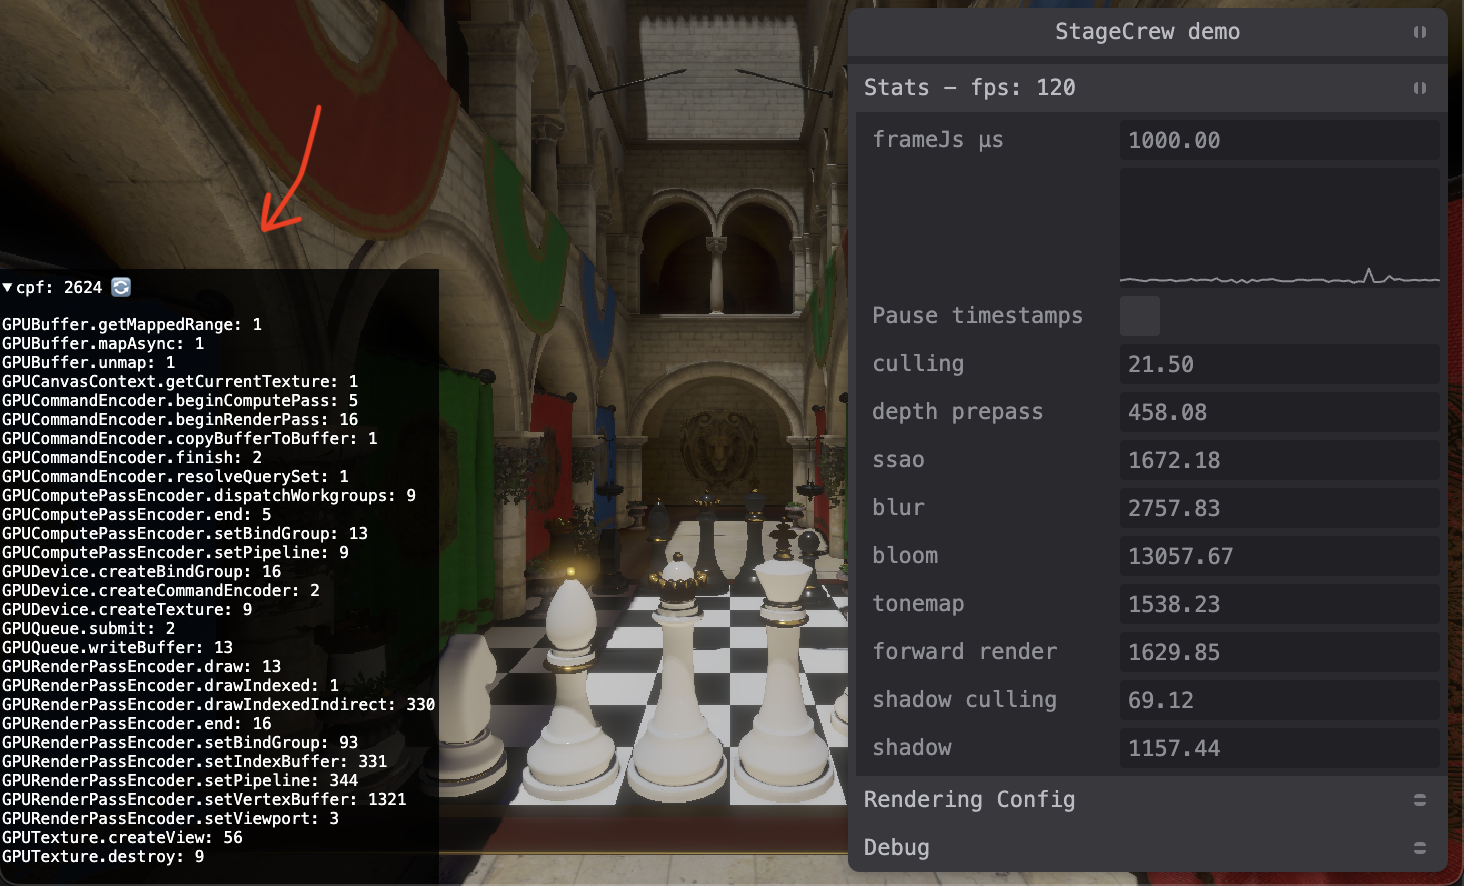This screenshot has width=1464, height=886.
Task: Click the GPUCommandEncoder.beginComputePass: 5 line
Action: coord(179,400)
